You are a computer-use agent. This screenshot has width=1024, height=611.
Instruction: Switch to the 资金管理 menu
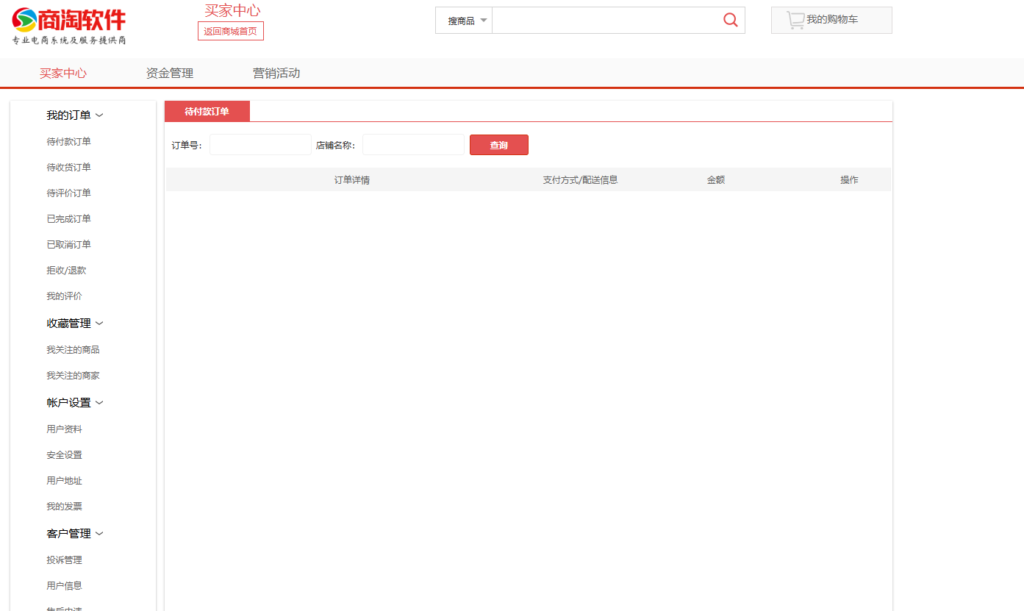170,72
